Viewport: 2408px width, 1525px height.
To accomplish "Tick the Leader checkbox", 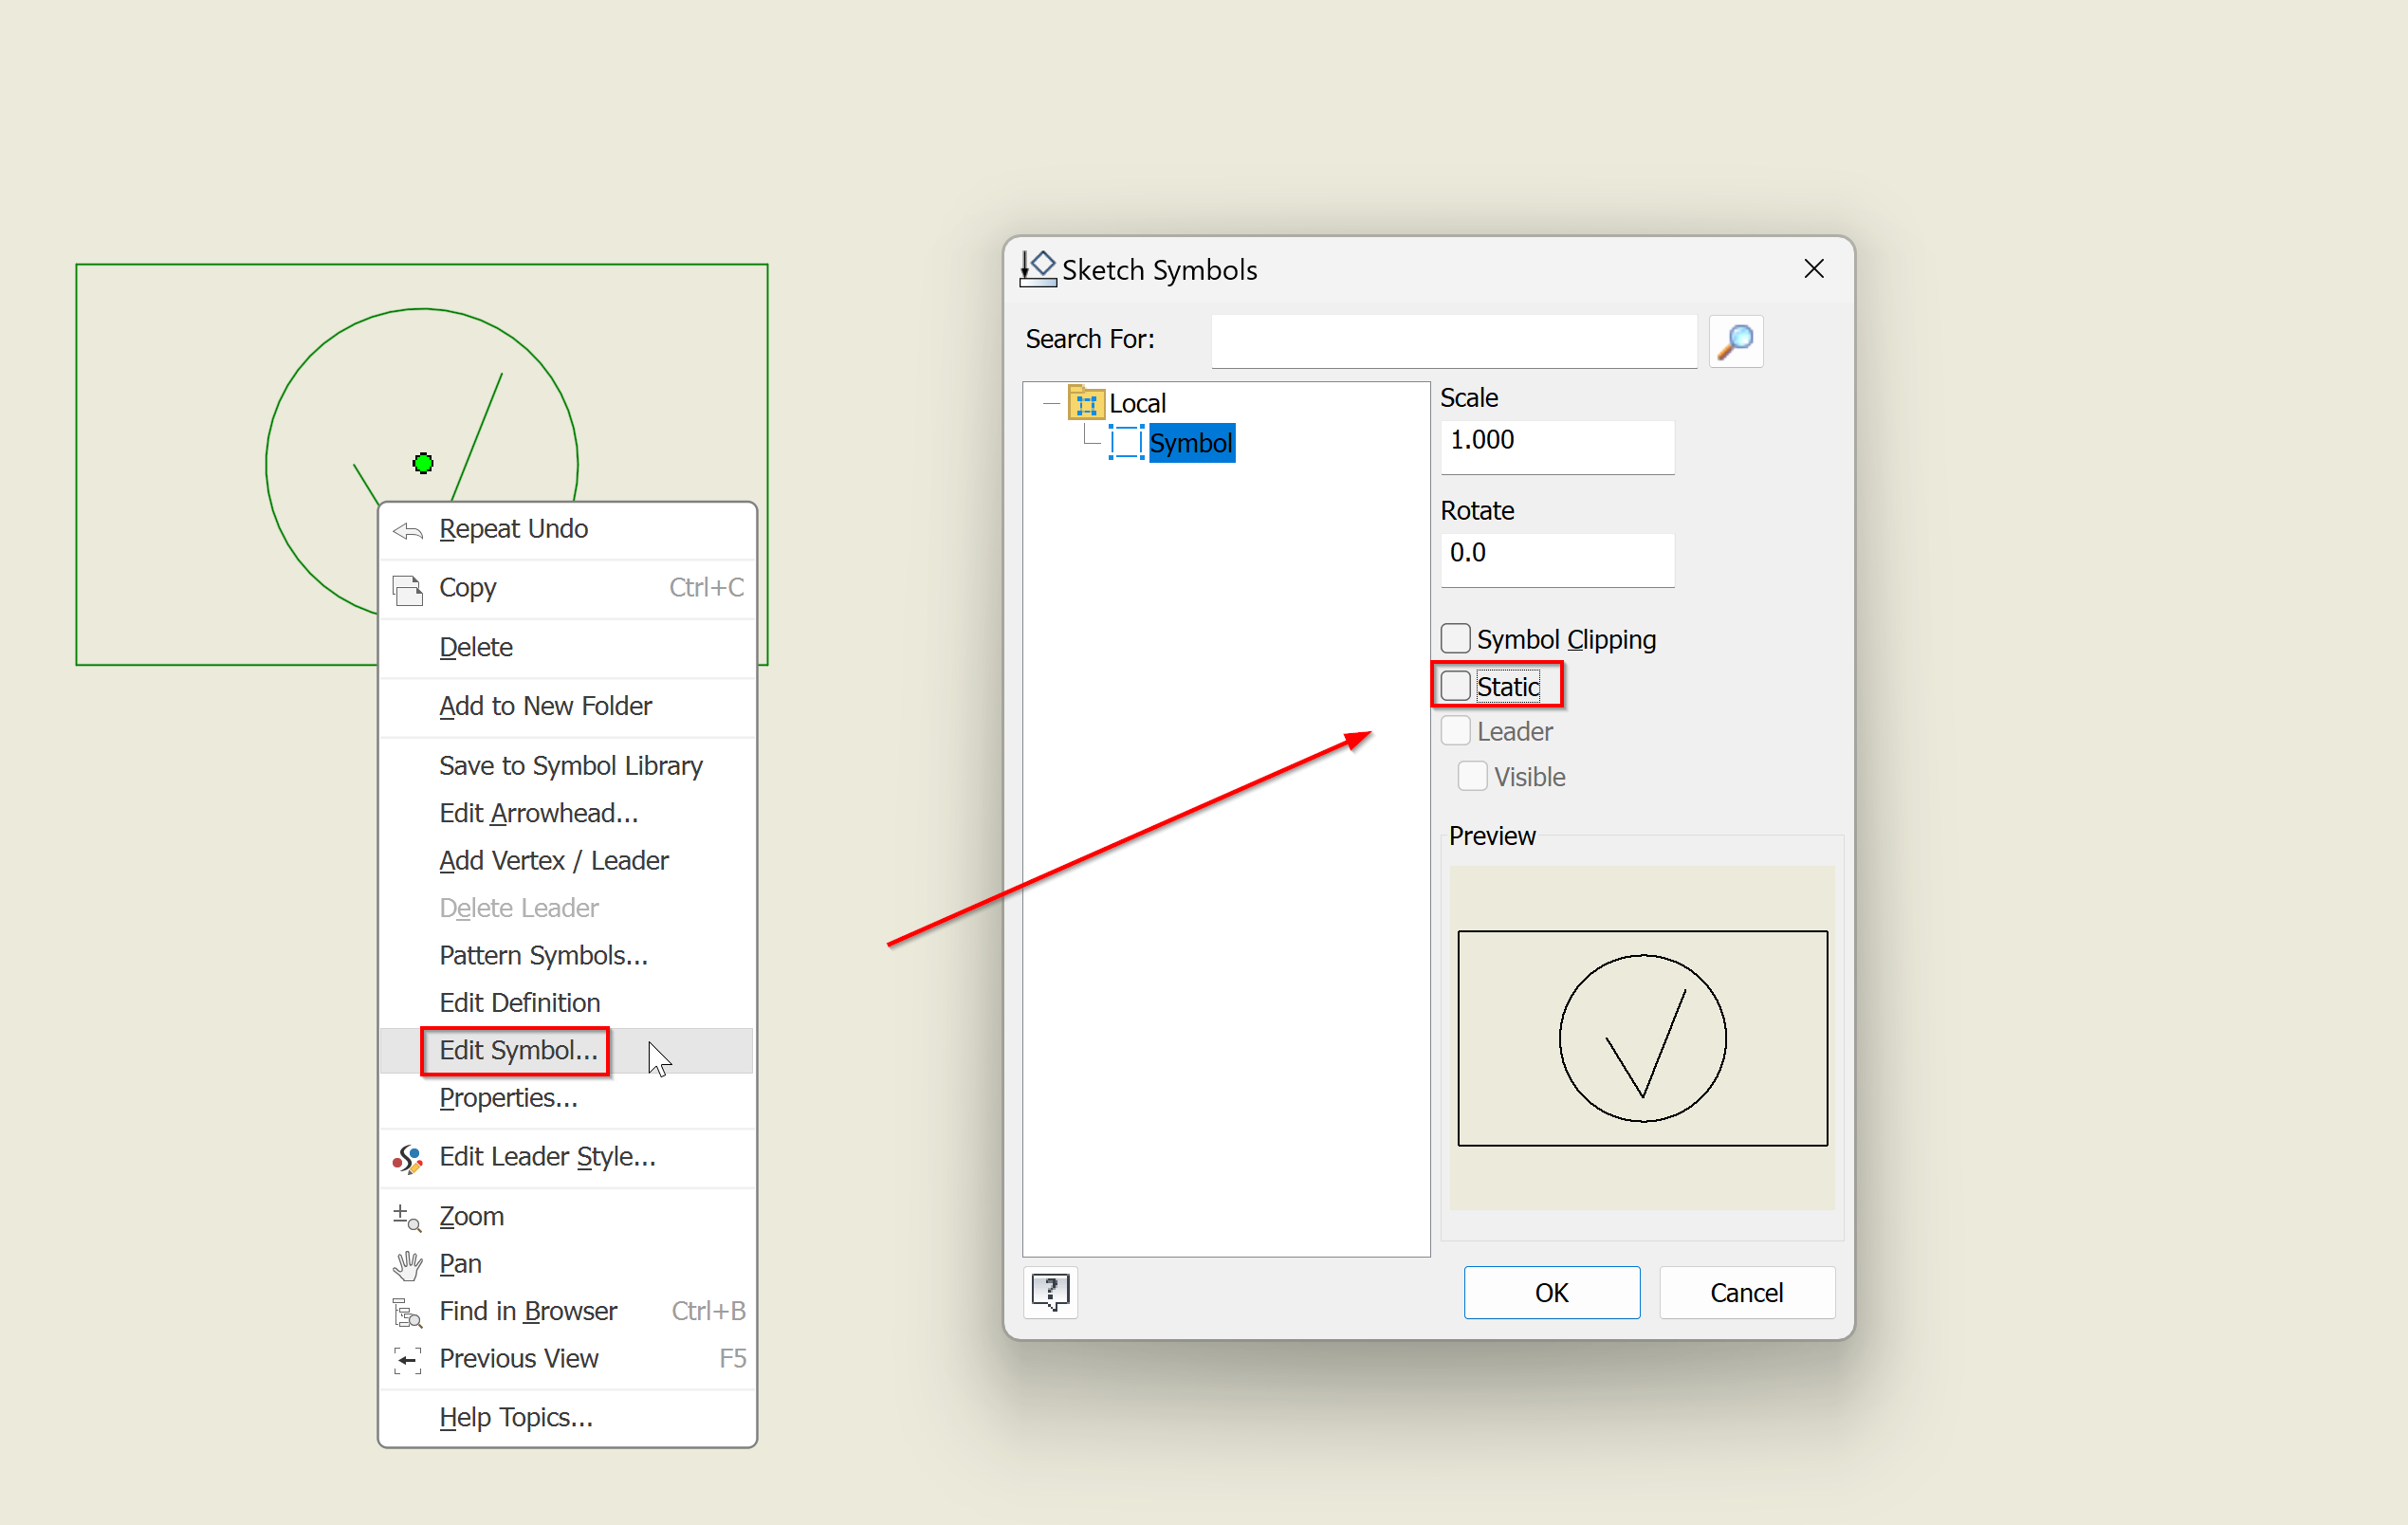I will pos(1455,731).
